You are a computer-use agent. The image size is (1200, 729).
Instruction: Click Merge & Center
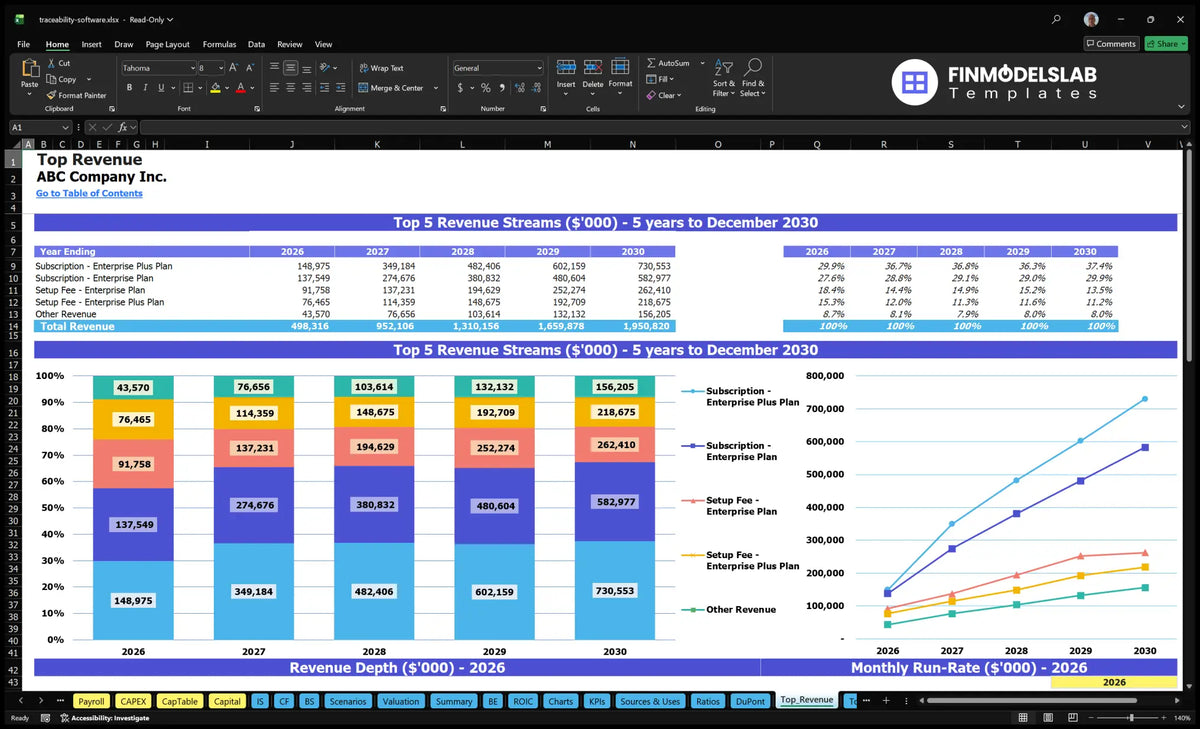click(x=391, y=88)
